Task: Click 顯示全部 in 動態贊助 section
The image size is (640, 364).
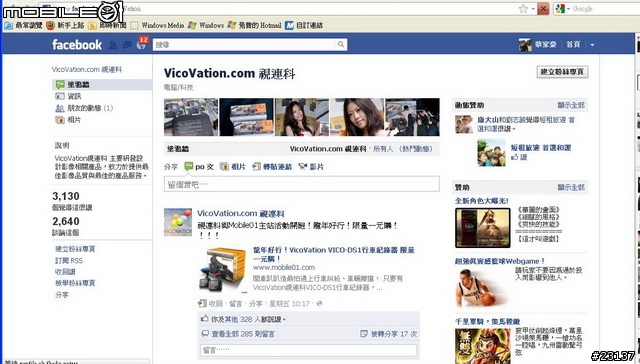Action: coord(571,105)
